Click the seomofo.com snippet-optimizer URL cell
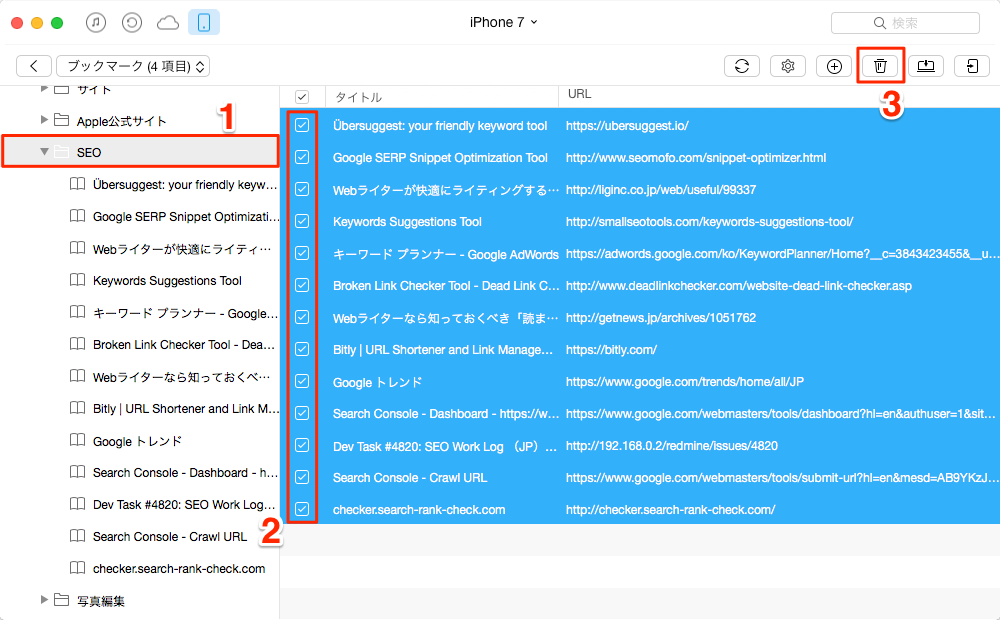 click(696, 158)
